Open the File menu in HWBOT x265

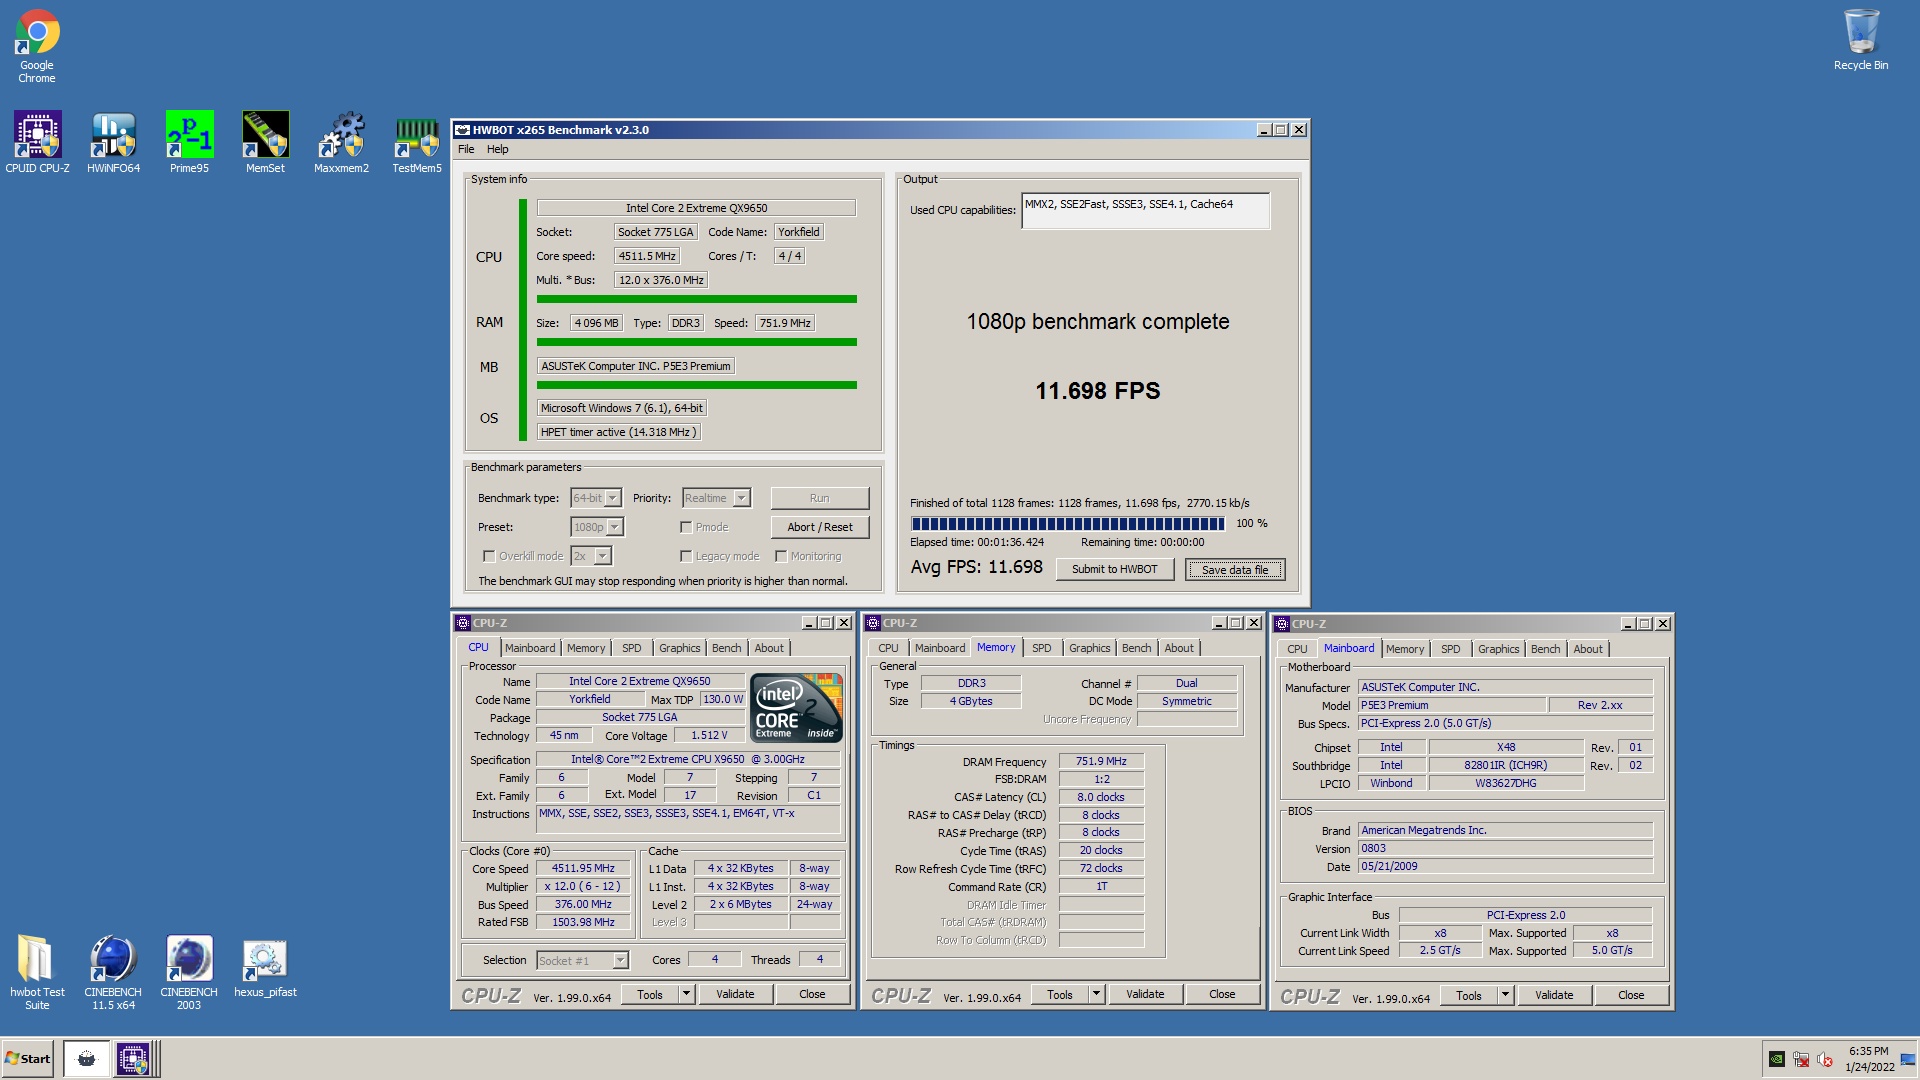pyautogui.click(x=466, y=149)
